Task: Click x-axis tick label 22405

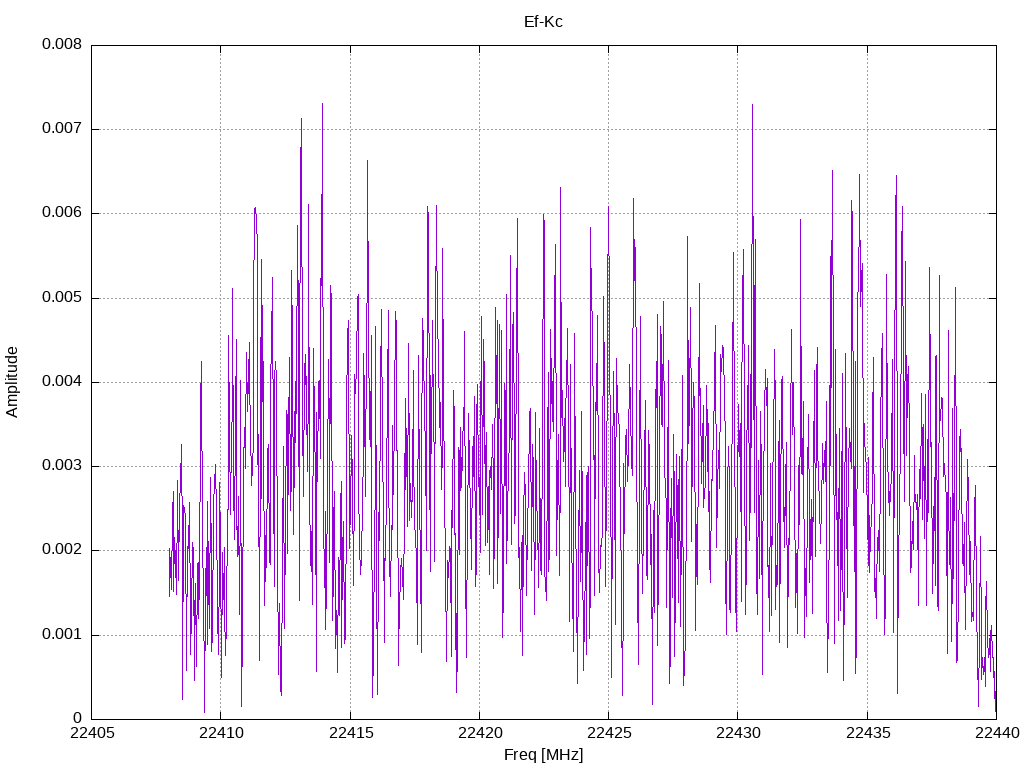Action: tap(91, 733)
